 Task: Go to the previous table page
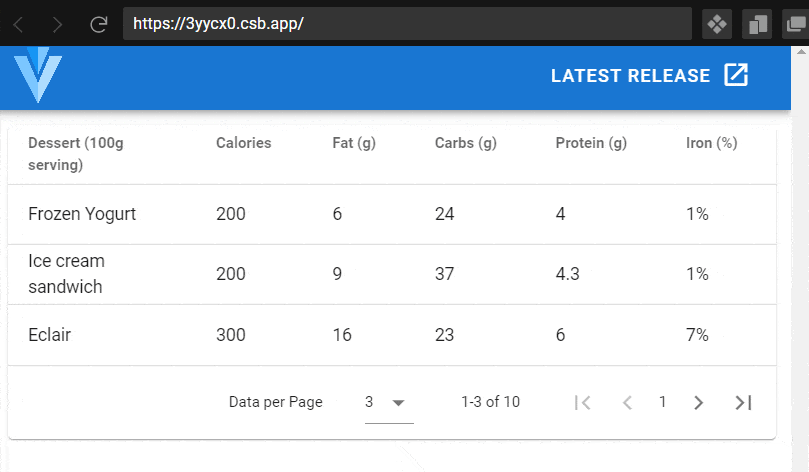627,402
